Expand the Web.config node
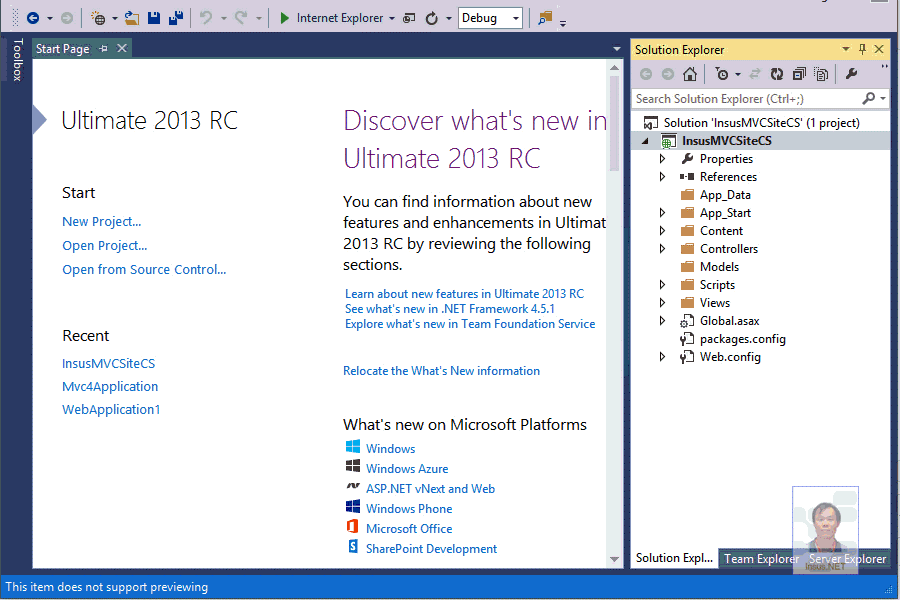900x600 pixels. tap(662, 357)
